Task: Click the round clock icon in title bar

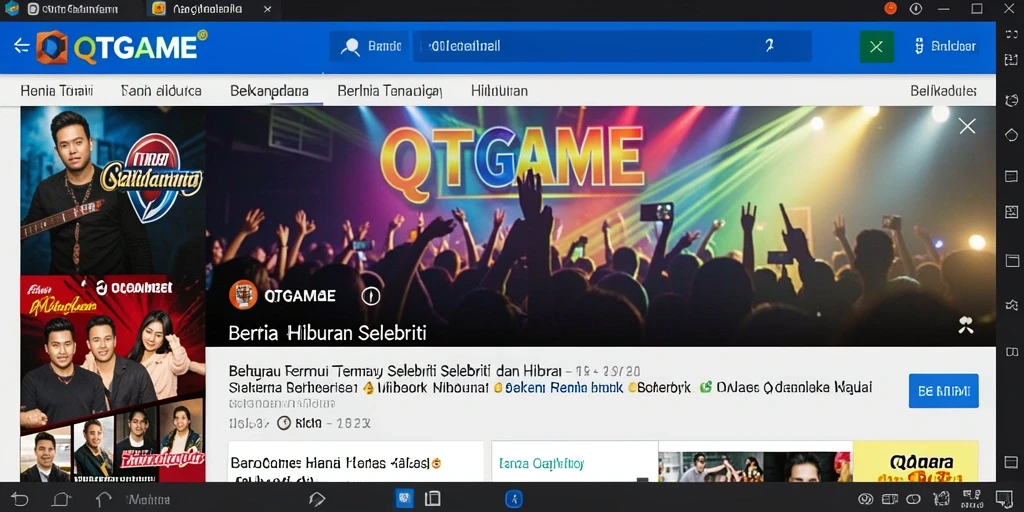Action: (x=916, y=8)
